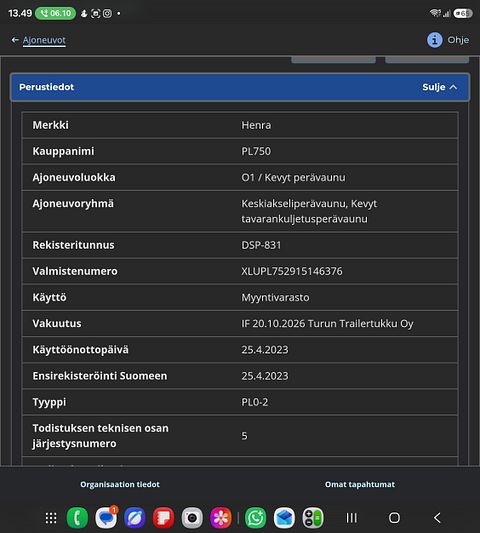Click the Merkki row label

pyautogui.click(x=50, y=125)
